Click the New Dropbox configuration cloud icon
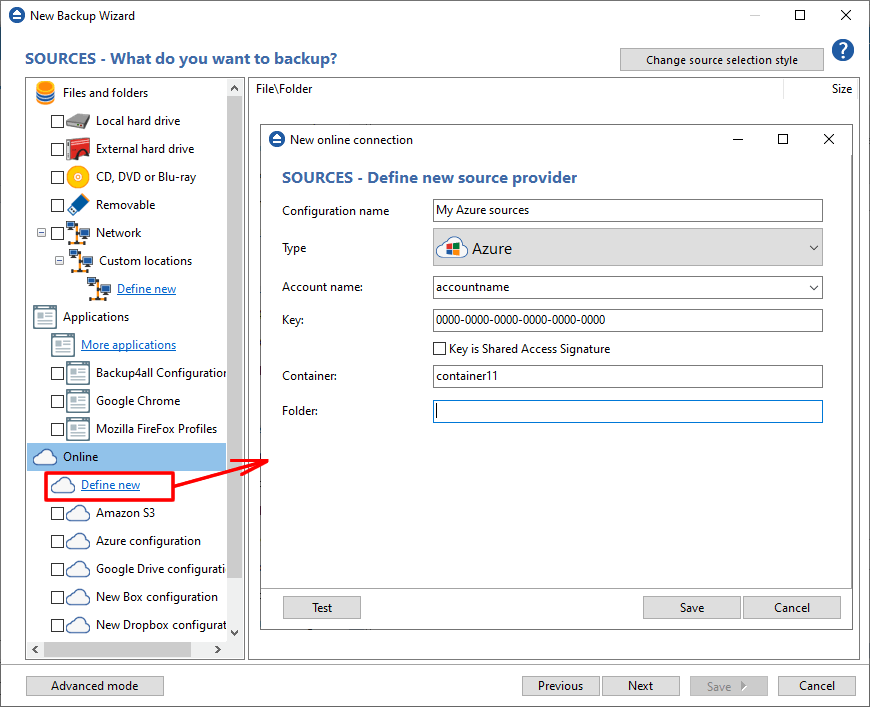Viewport: 870px width, 707px height. [78, 625]
